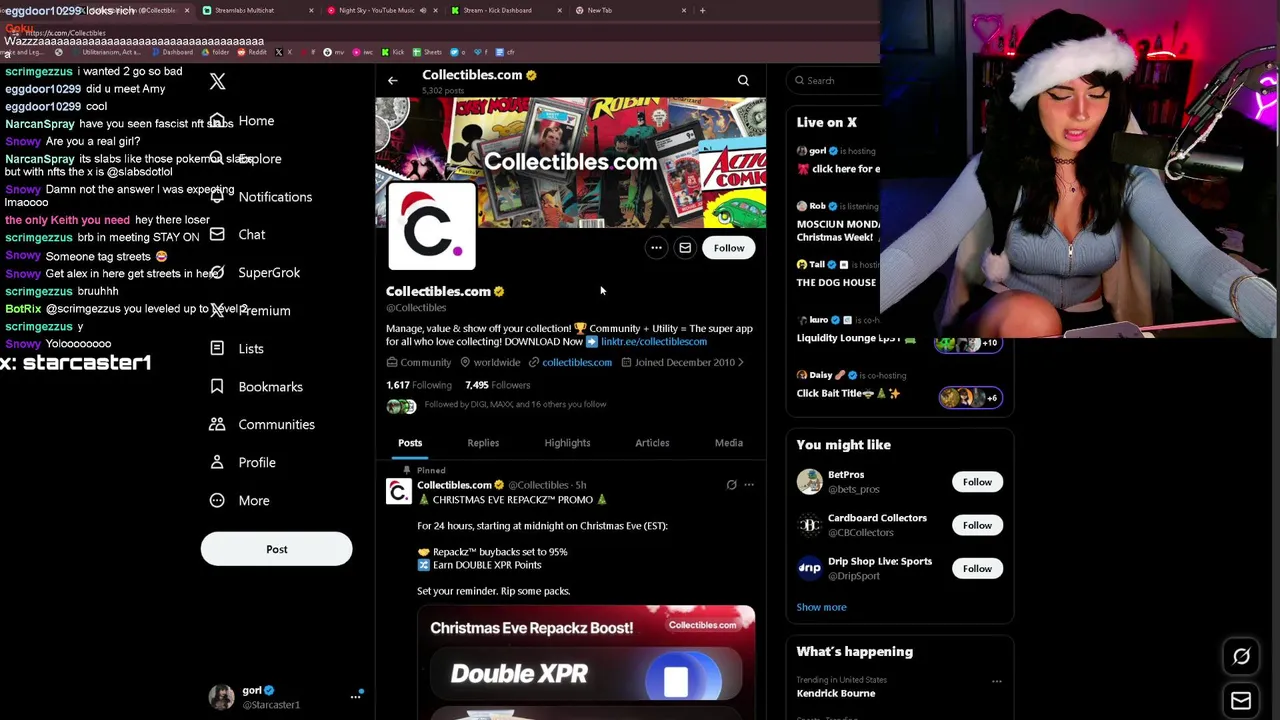Expand the More menu in the sidebar
The width and height of the screenshot is (1280, 720).
tap(240, 500)
